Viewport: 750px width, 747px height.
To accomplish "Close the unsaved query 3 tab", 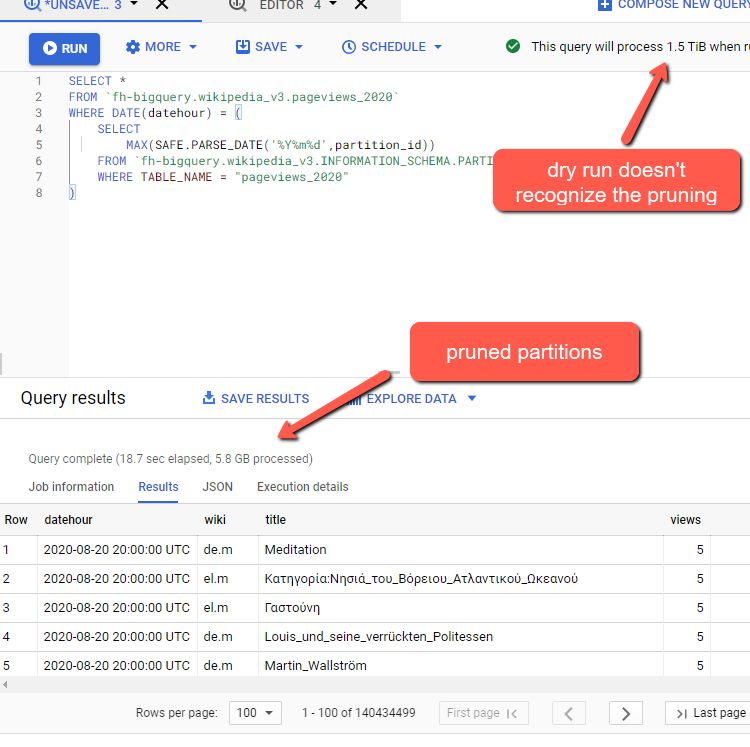I will [162, 5].
